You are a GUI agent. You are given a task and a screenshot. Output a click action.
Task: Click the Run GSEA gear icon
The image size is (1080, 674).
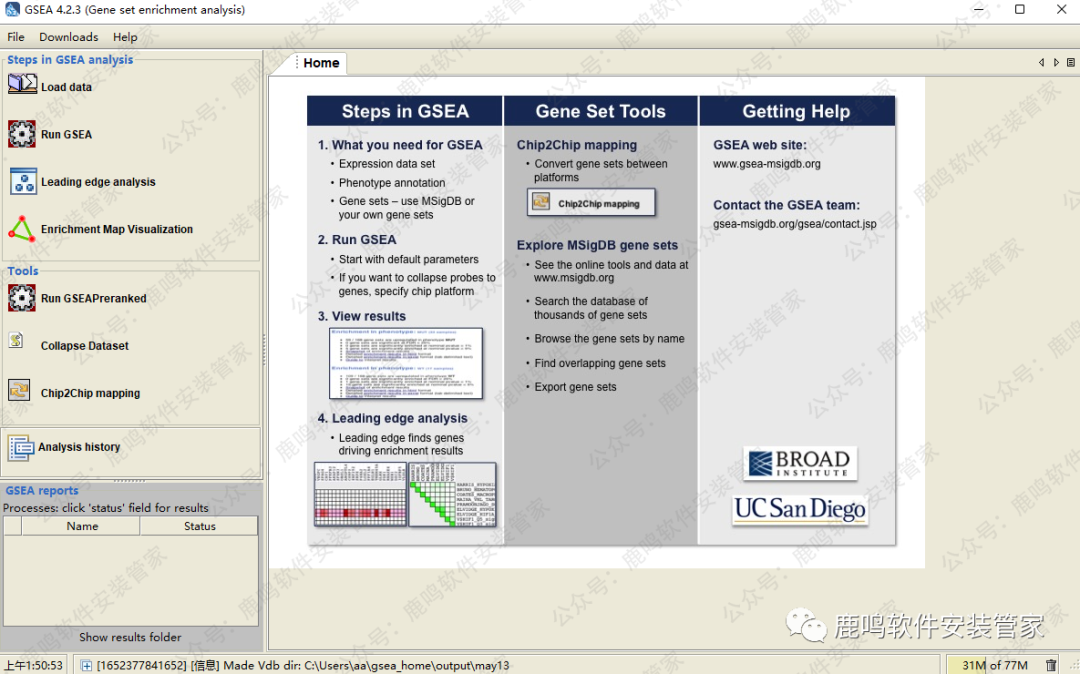[x=22, y=134]
